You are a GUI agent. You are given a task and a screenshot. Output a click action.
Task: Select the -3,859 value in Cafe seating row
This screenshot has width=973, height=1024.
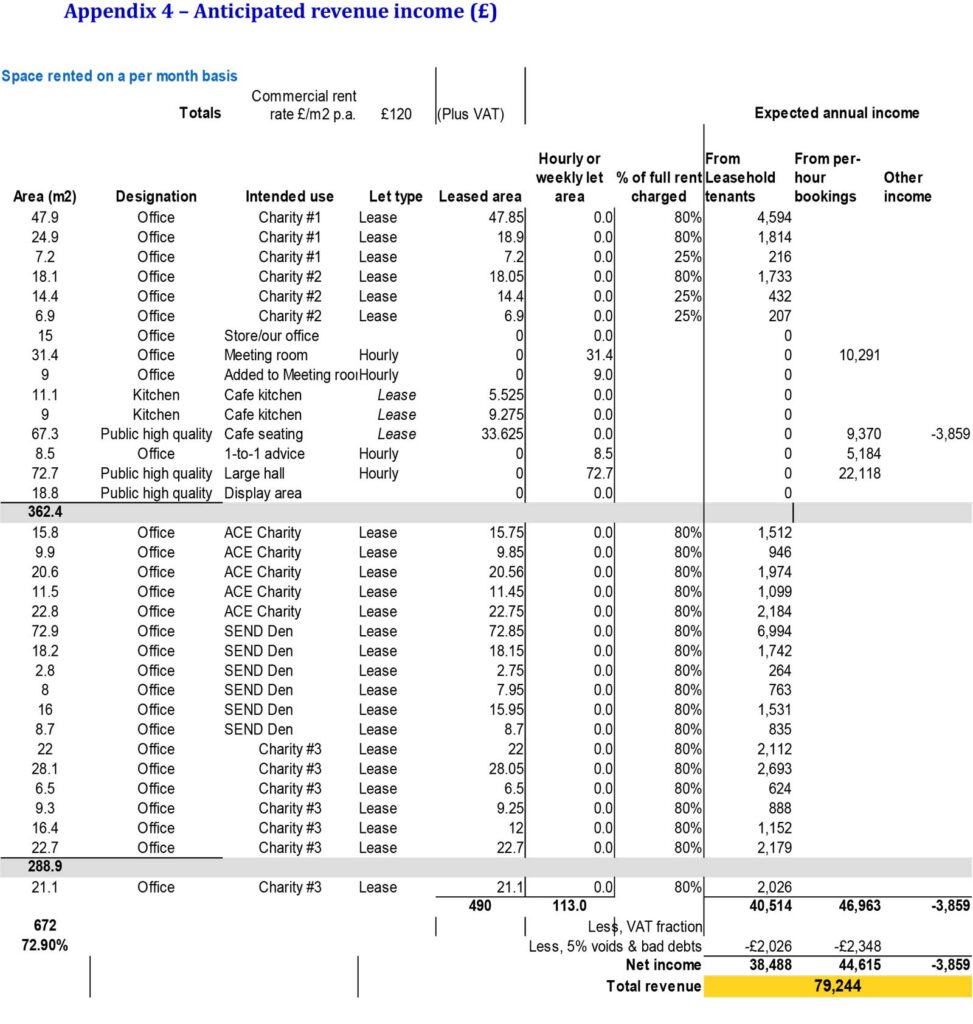(x=950, y=434)
